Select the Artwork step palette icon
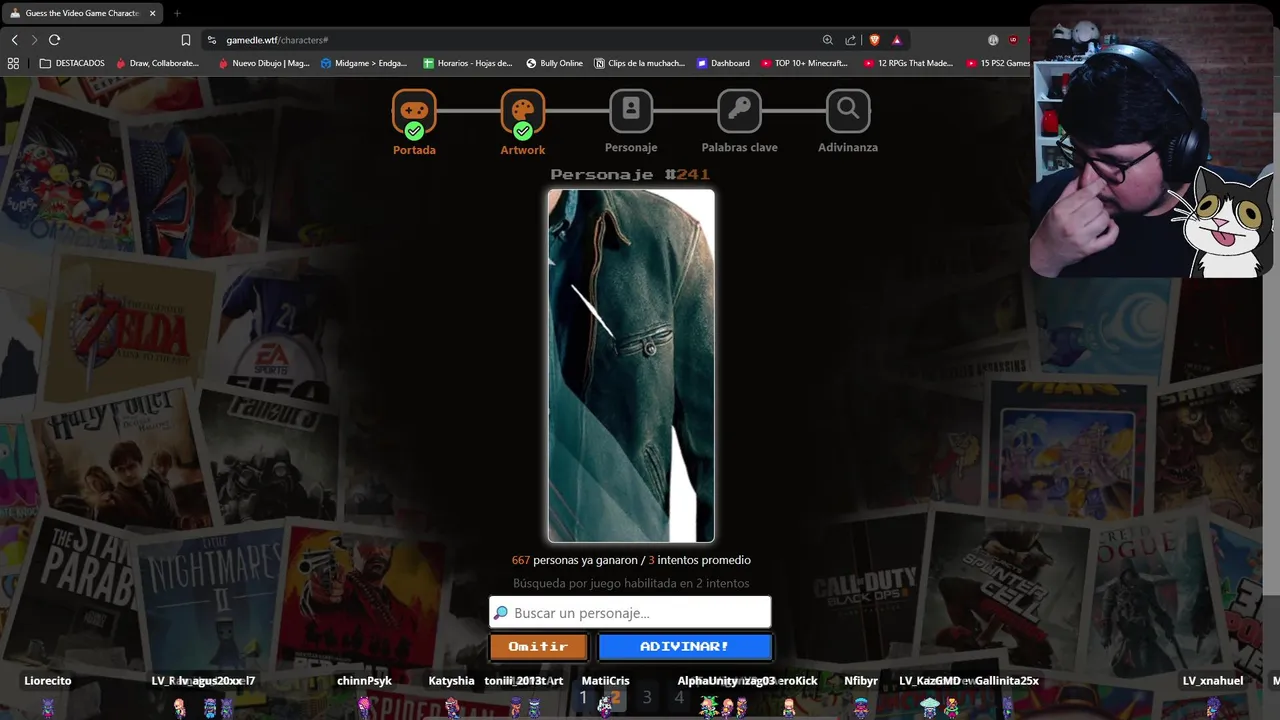 [x=522, y=111]
